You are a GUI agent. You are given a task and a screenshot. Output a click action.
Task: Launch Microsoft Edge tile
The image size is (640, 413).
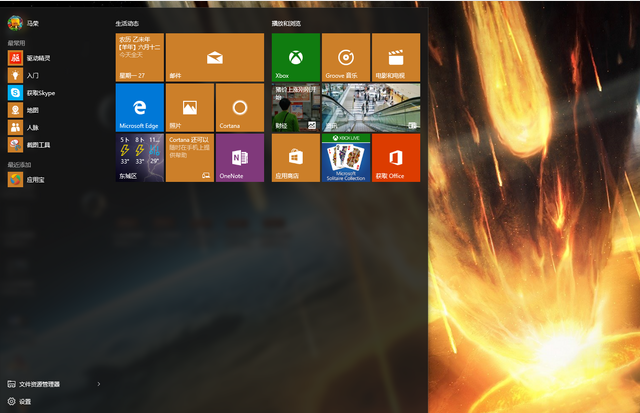[x=140, y=107]
